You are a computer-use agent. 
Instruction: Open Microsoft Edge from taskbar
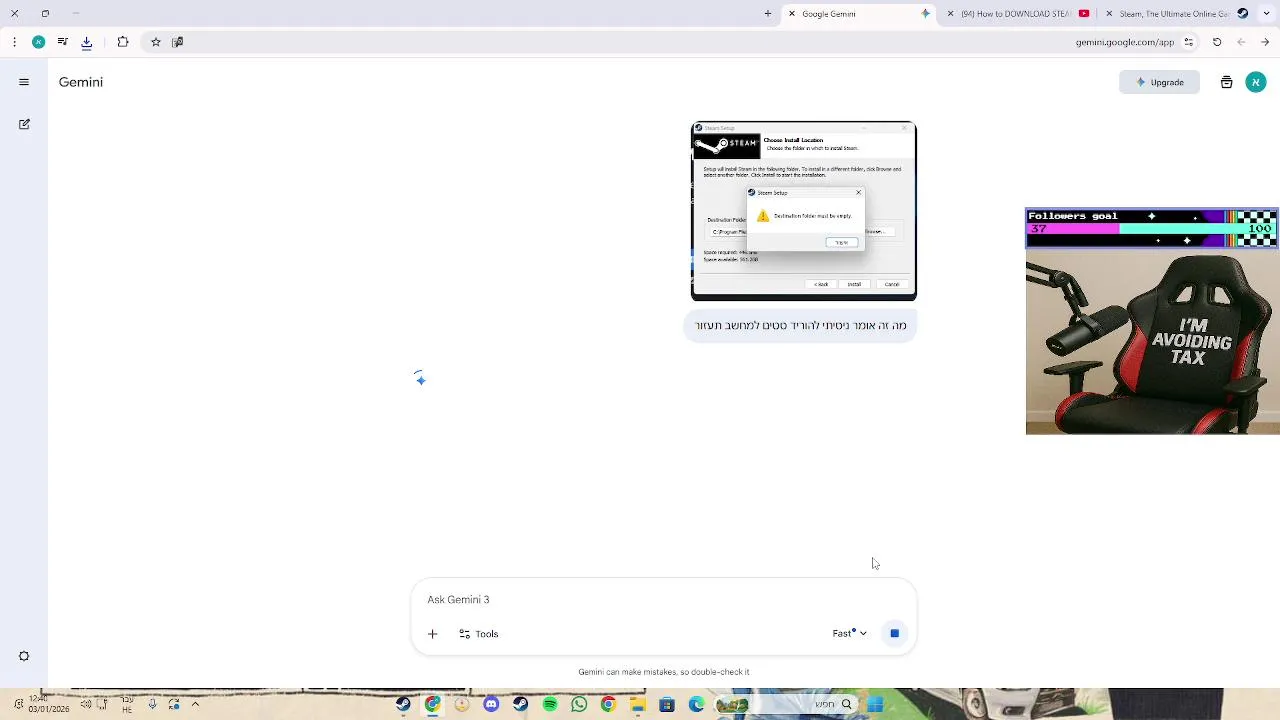coord(696,705)
